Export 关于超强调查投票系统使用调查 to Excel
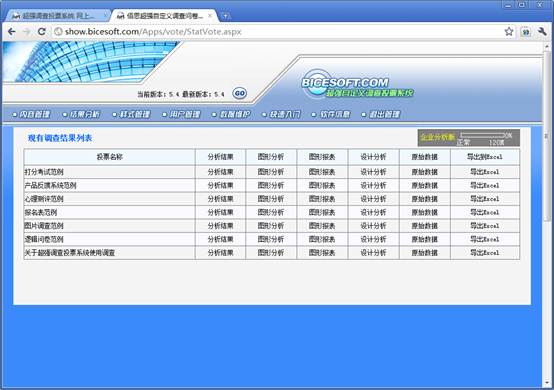 pyautogui.click(x=485, y=253)
